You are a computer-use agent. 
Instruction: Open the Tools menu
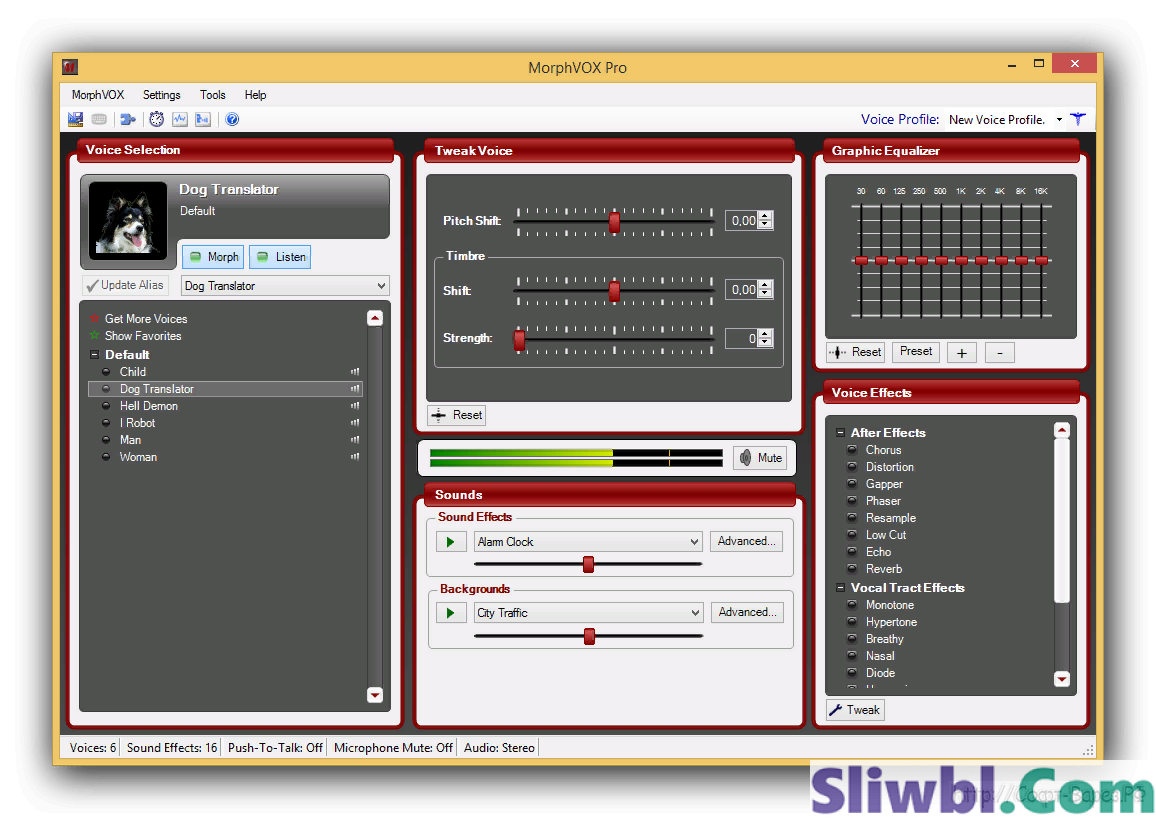click(x=212, y=95)
